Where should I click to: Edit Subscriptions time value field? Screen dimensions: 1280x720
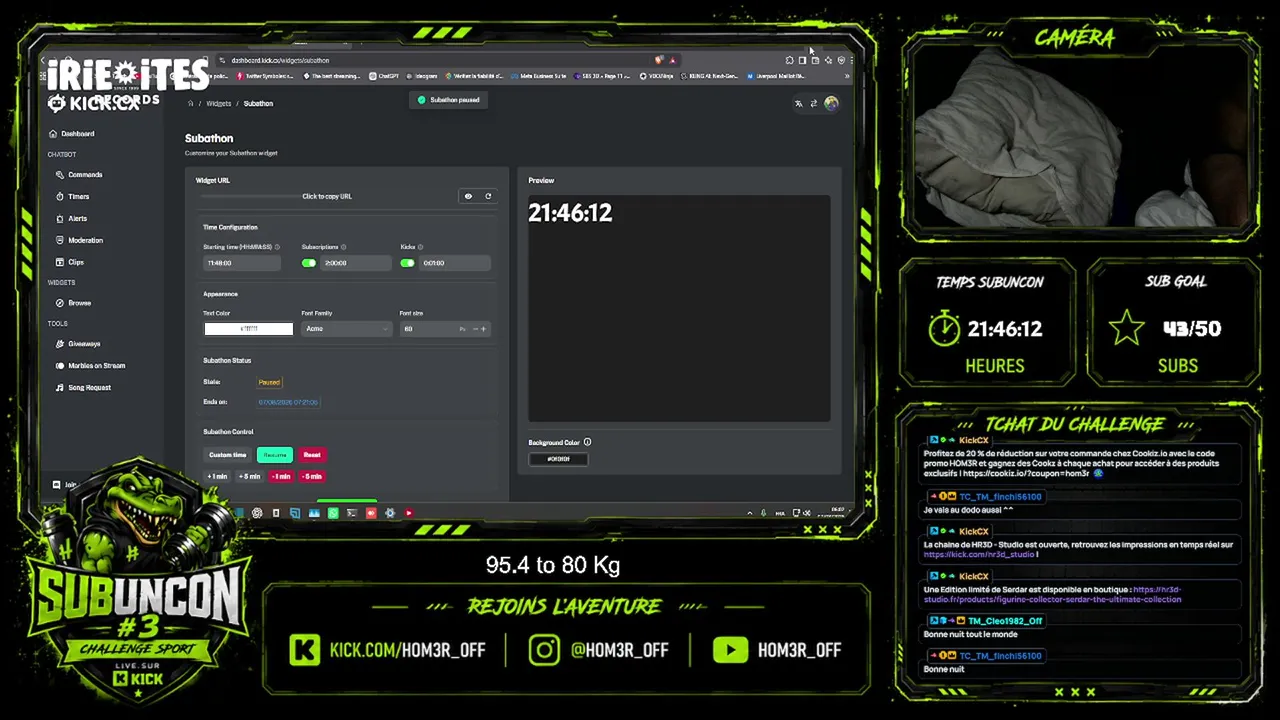click(356, 263)
